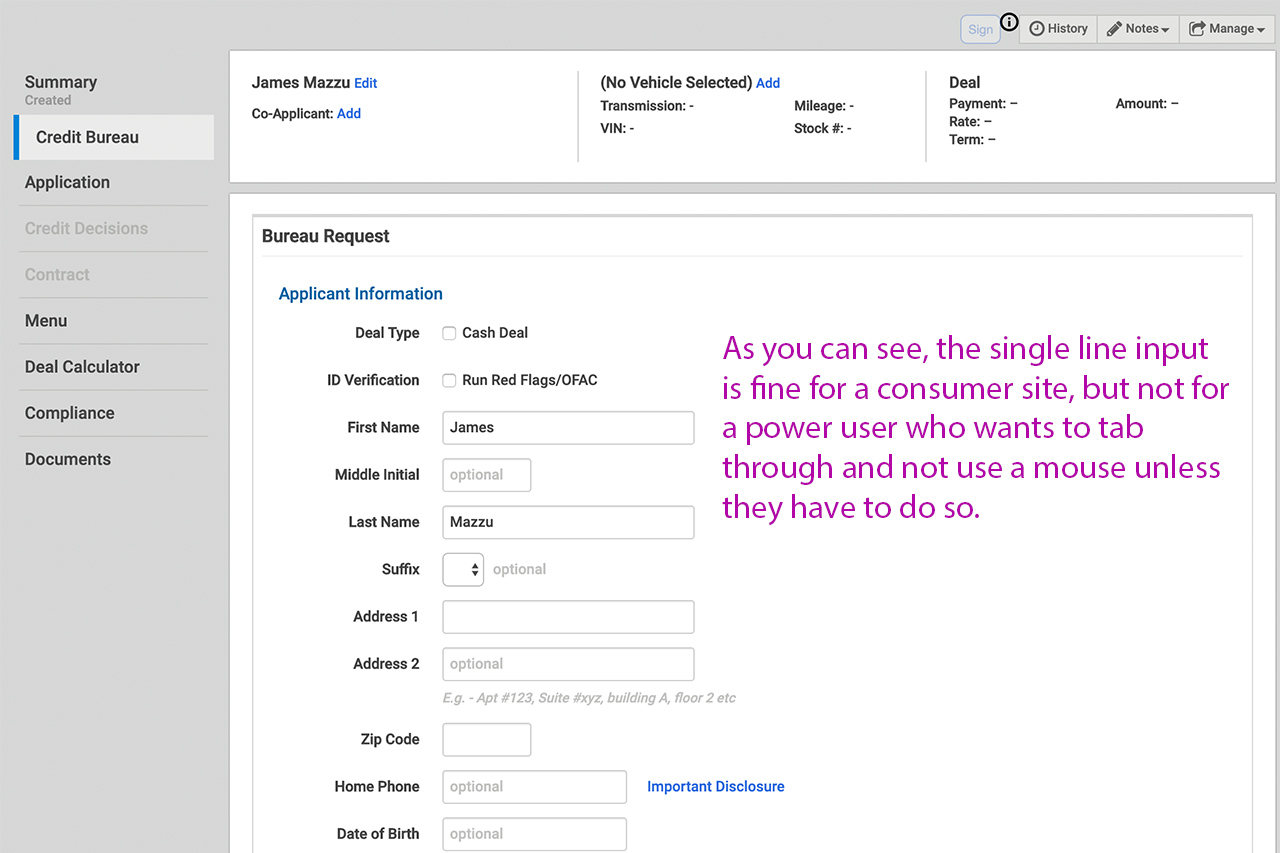
Task: Open the Important Disclosure link
Action: [x=715, y=787]
